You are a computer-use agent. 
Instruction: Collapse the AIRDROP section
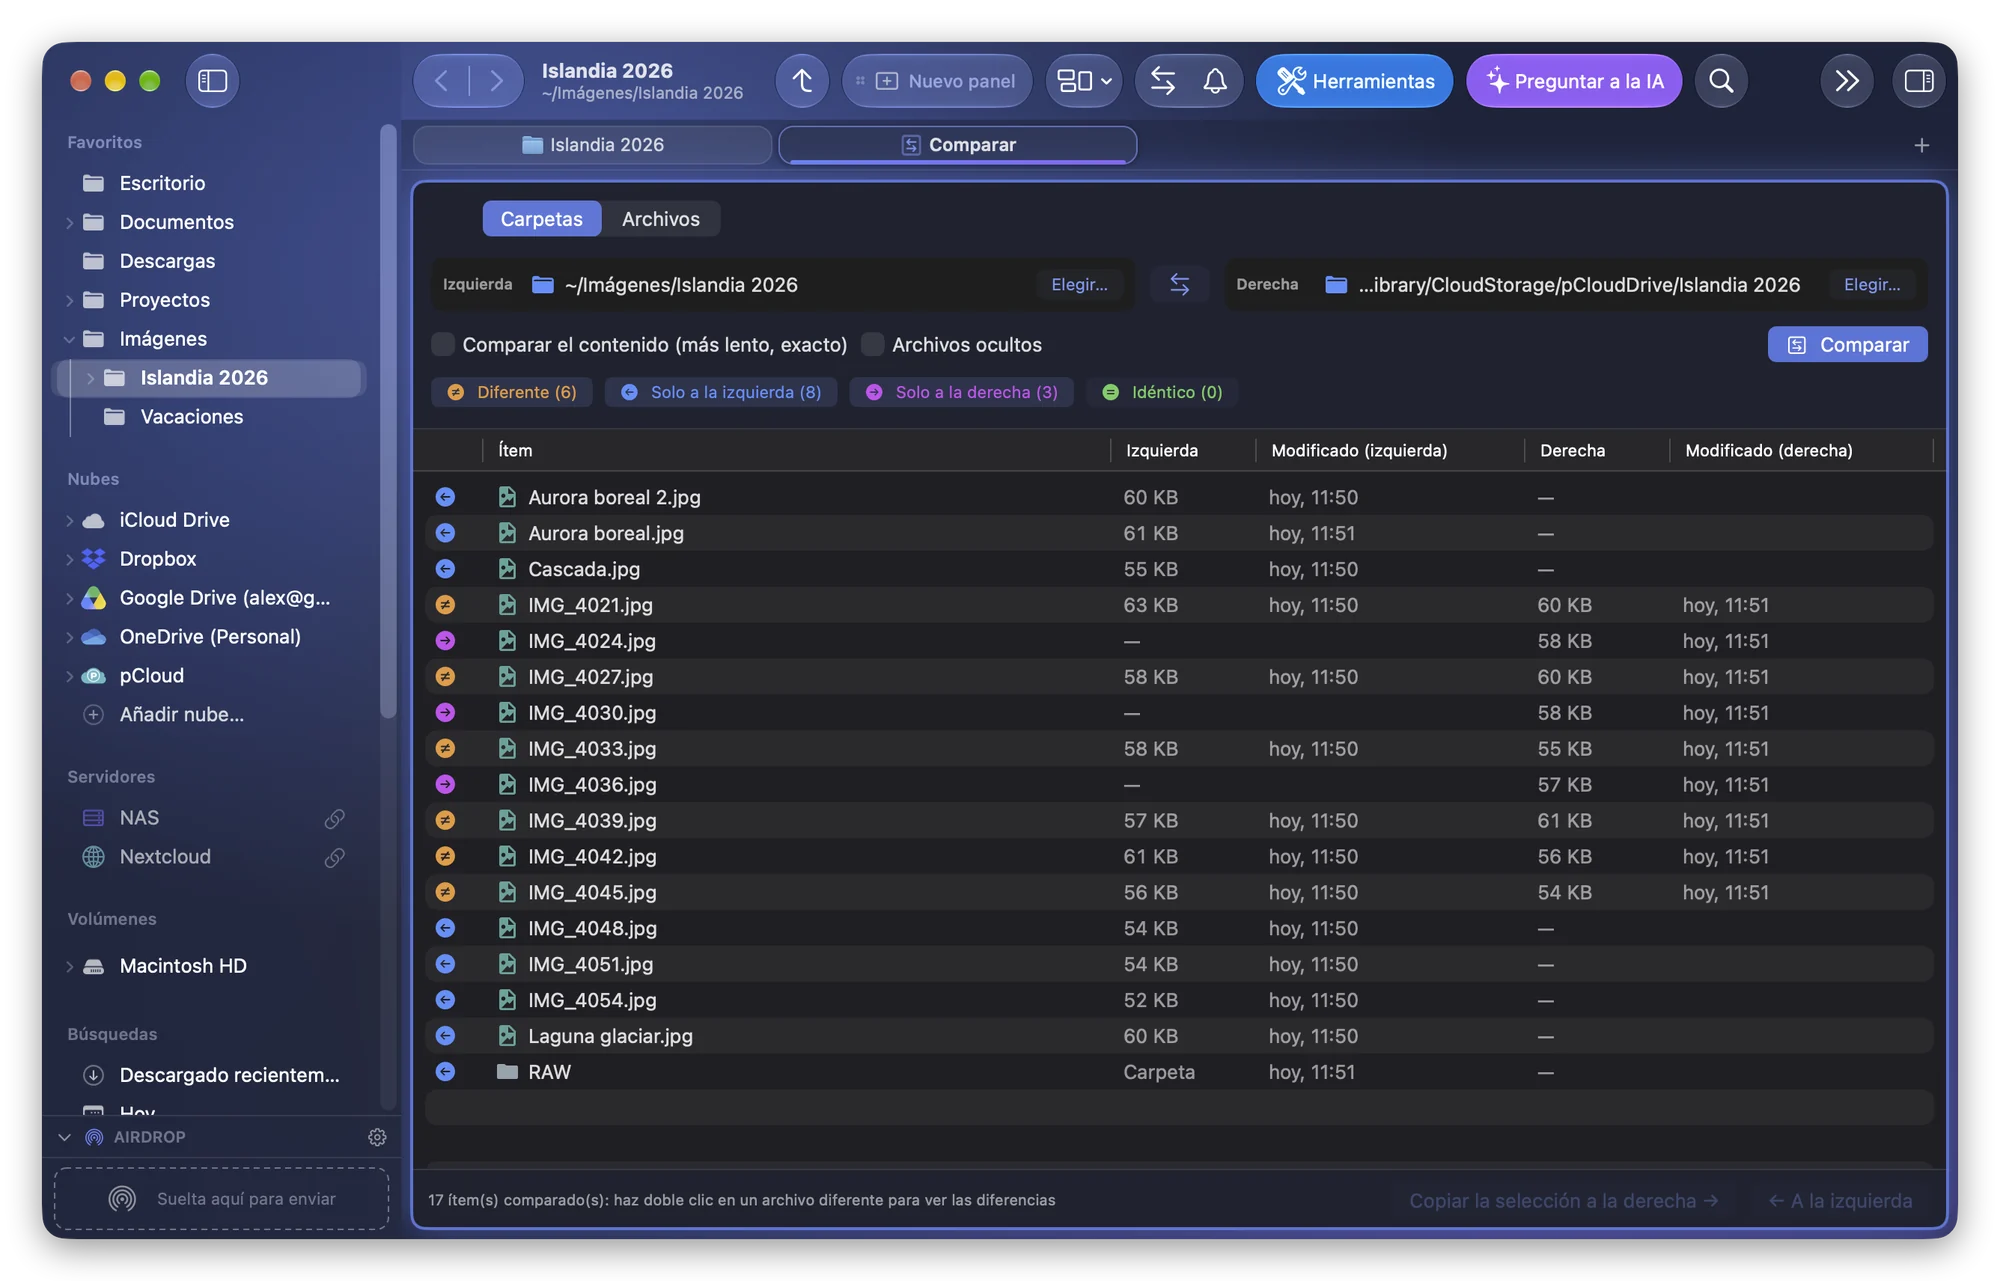pyautogui.click(x=65, y=1137)
